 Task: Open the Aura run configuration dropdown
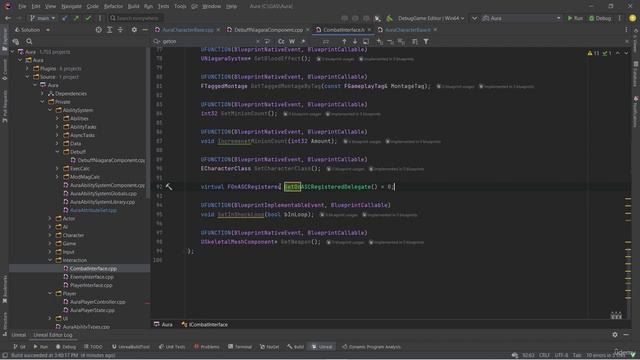point(521,18)
